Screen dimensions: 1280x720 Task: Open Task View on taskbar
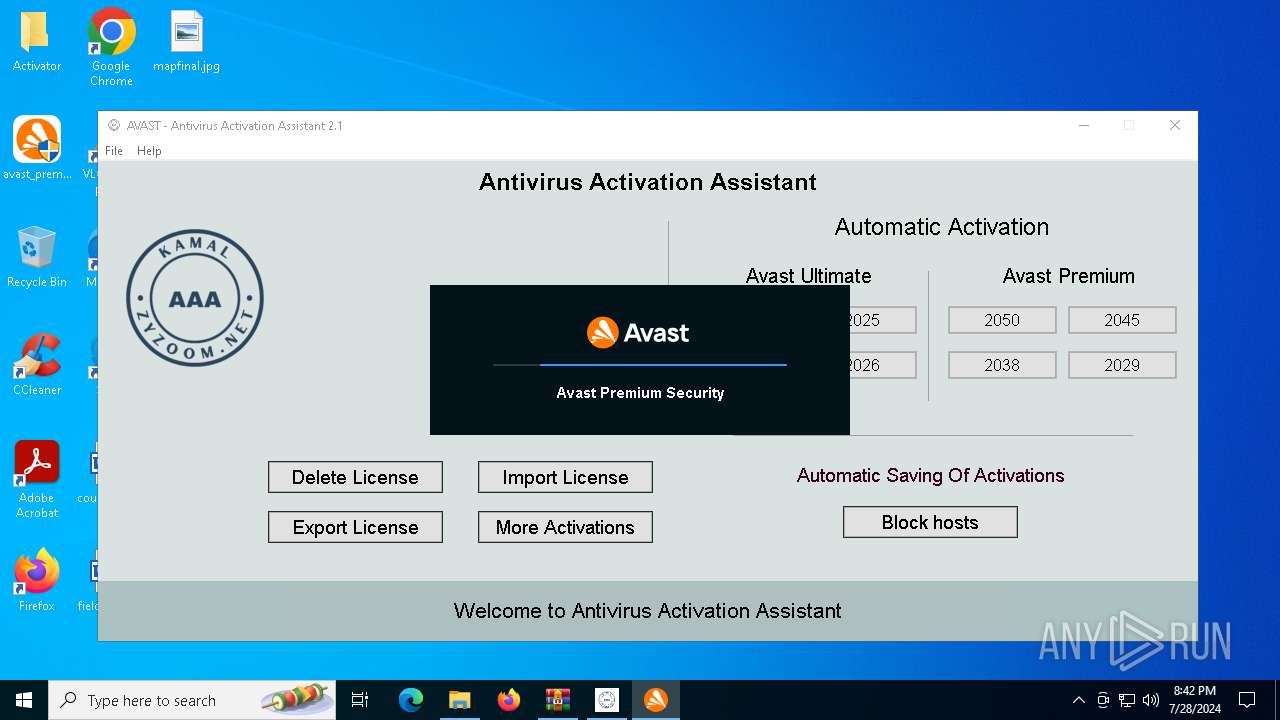click(360, 700)
